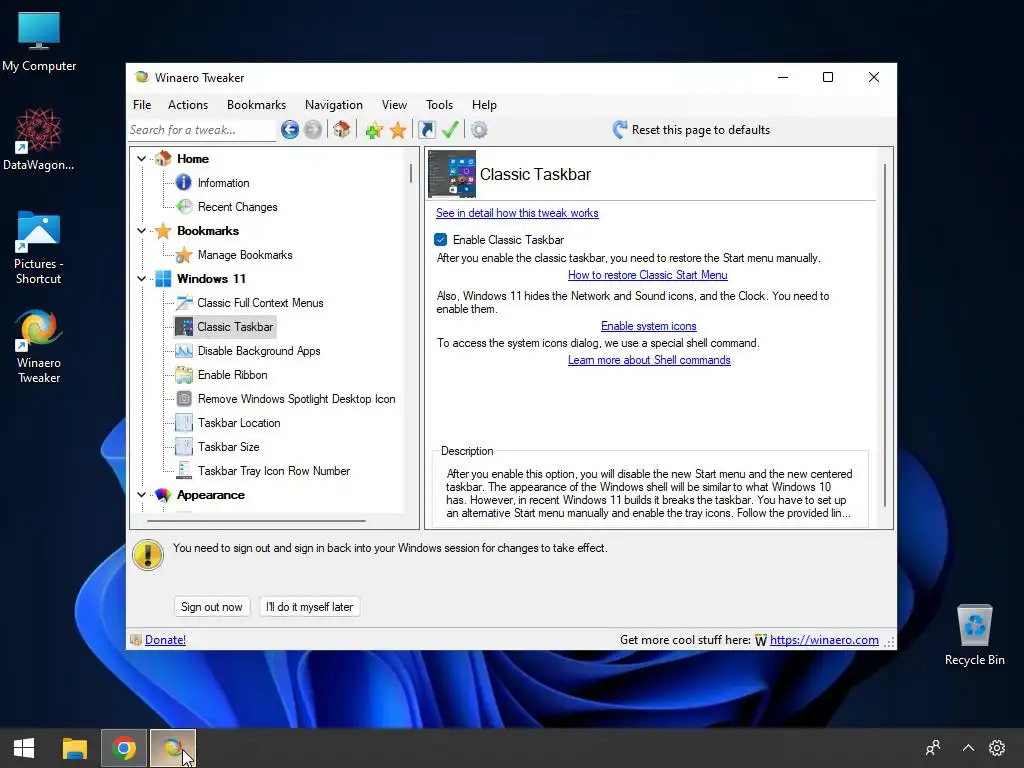1024x768 pixels.
Task: Click the Sign out now button
Action: click(x=212, y=607)
